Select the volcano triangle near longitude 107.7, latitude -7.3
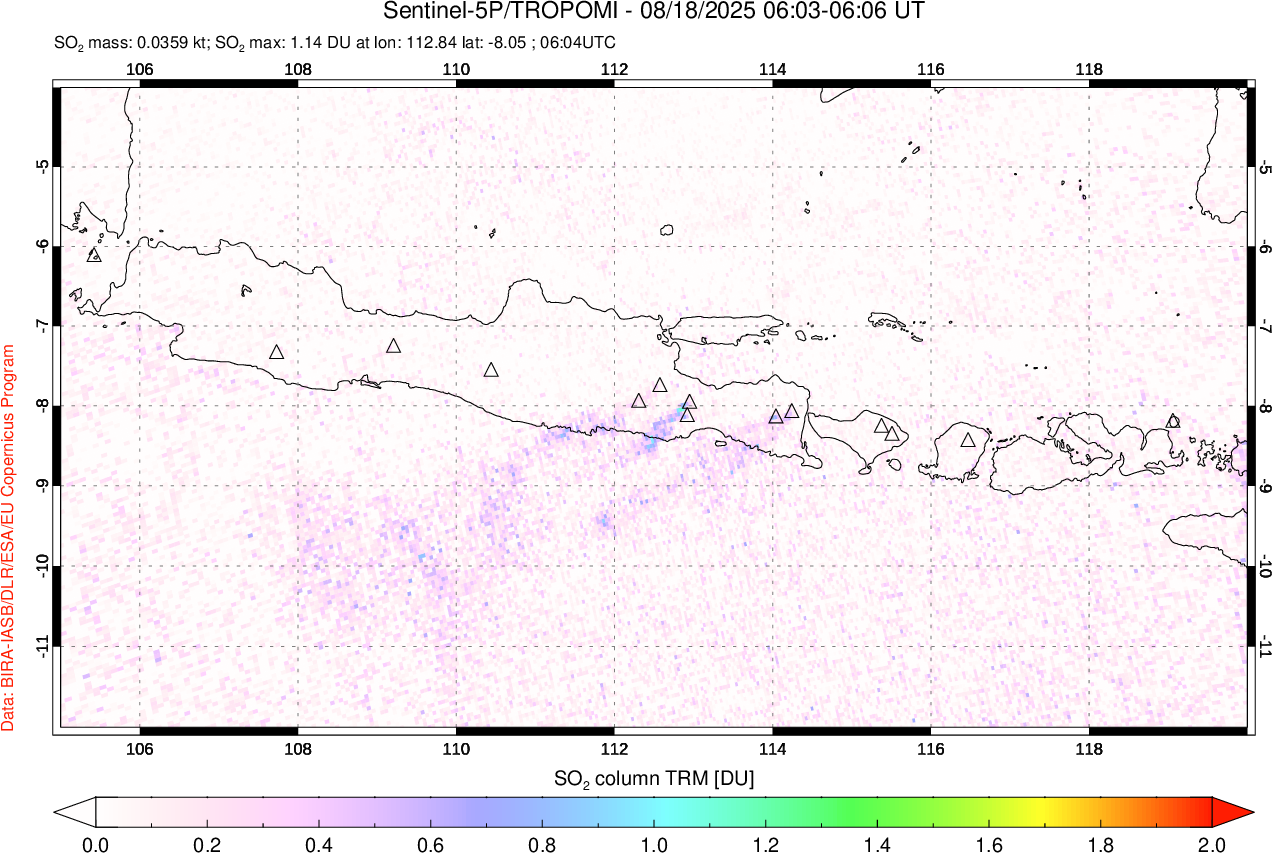 277,352
